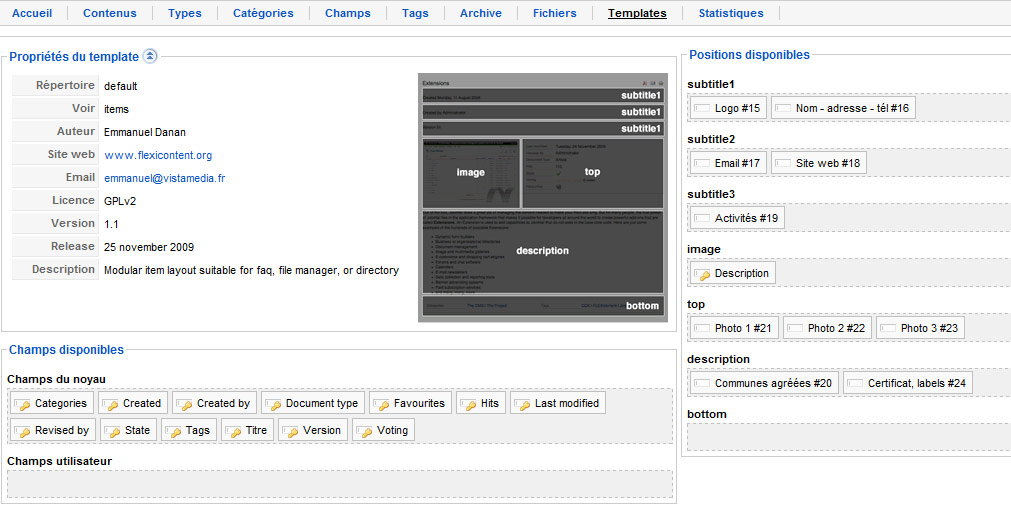Viewport: 1011px width, 510px height.
Task: Click the key icon on Voting field
Action: 366,431
